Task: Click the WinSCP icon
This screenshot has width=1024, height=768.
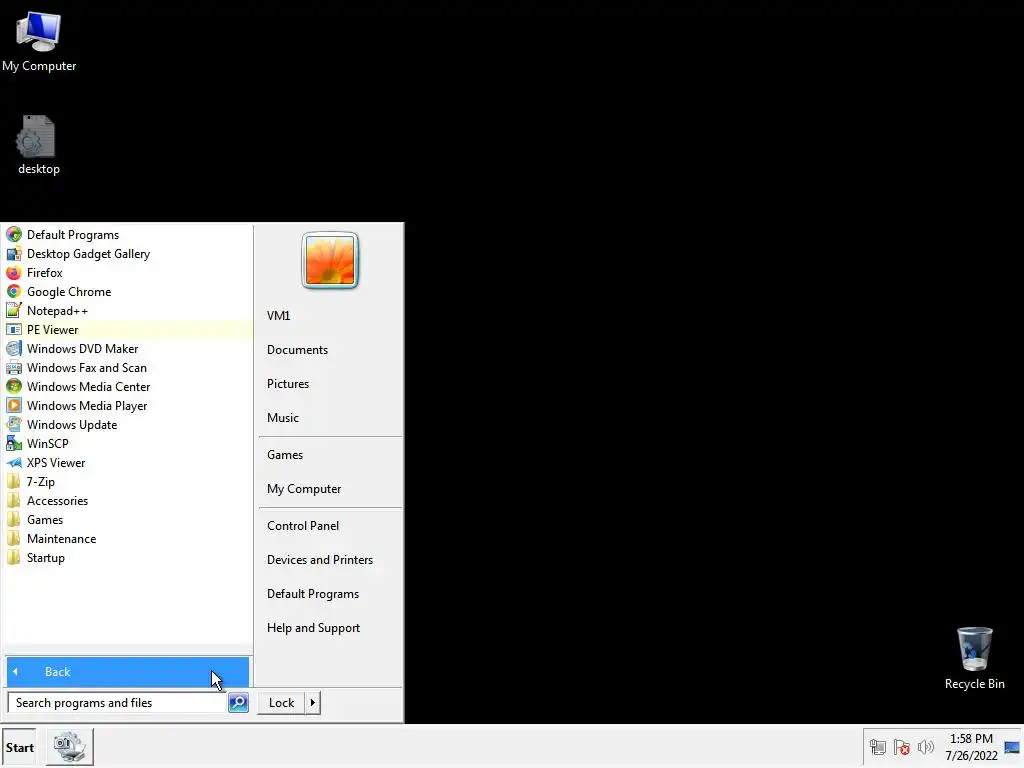Action: 14,443
